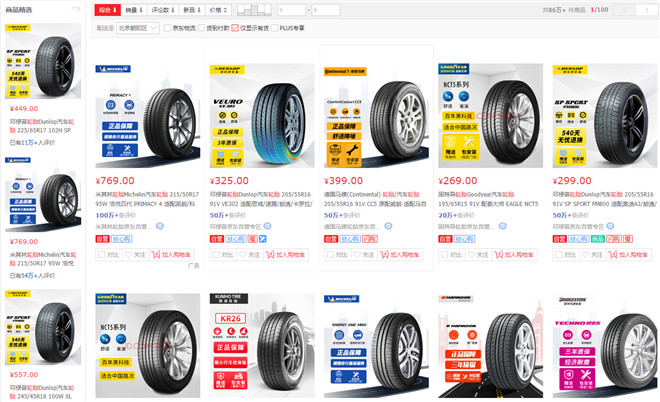Screen dimensions: 660x402
Task: Open sidebar Dunlop 225/65R17 102H product link
Action: click(x=42, y=126)
